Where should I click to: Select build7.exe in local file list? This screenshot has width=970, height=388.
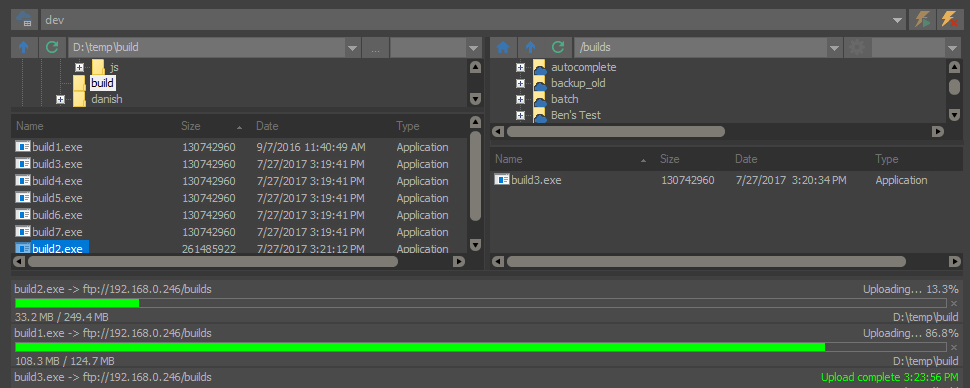tap(57, 232)
